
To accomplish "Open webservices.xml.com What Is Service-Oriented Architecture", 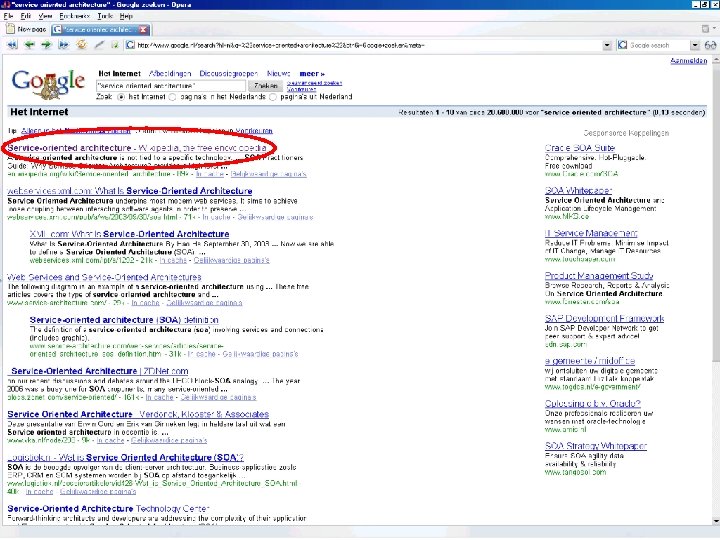I will [x=129, y=191].
